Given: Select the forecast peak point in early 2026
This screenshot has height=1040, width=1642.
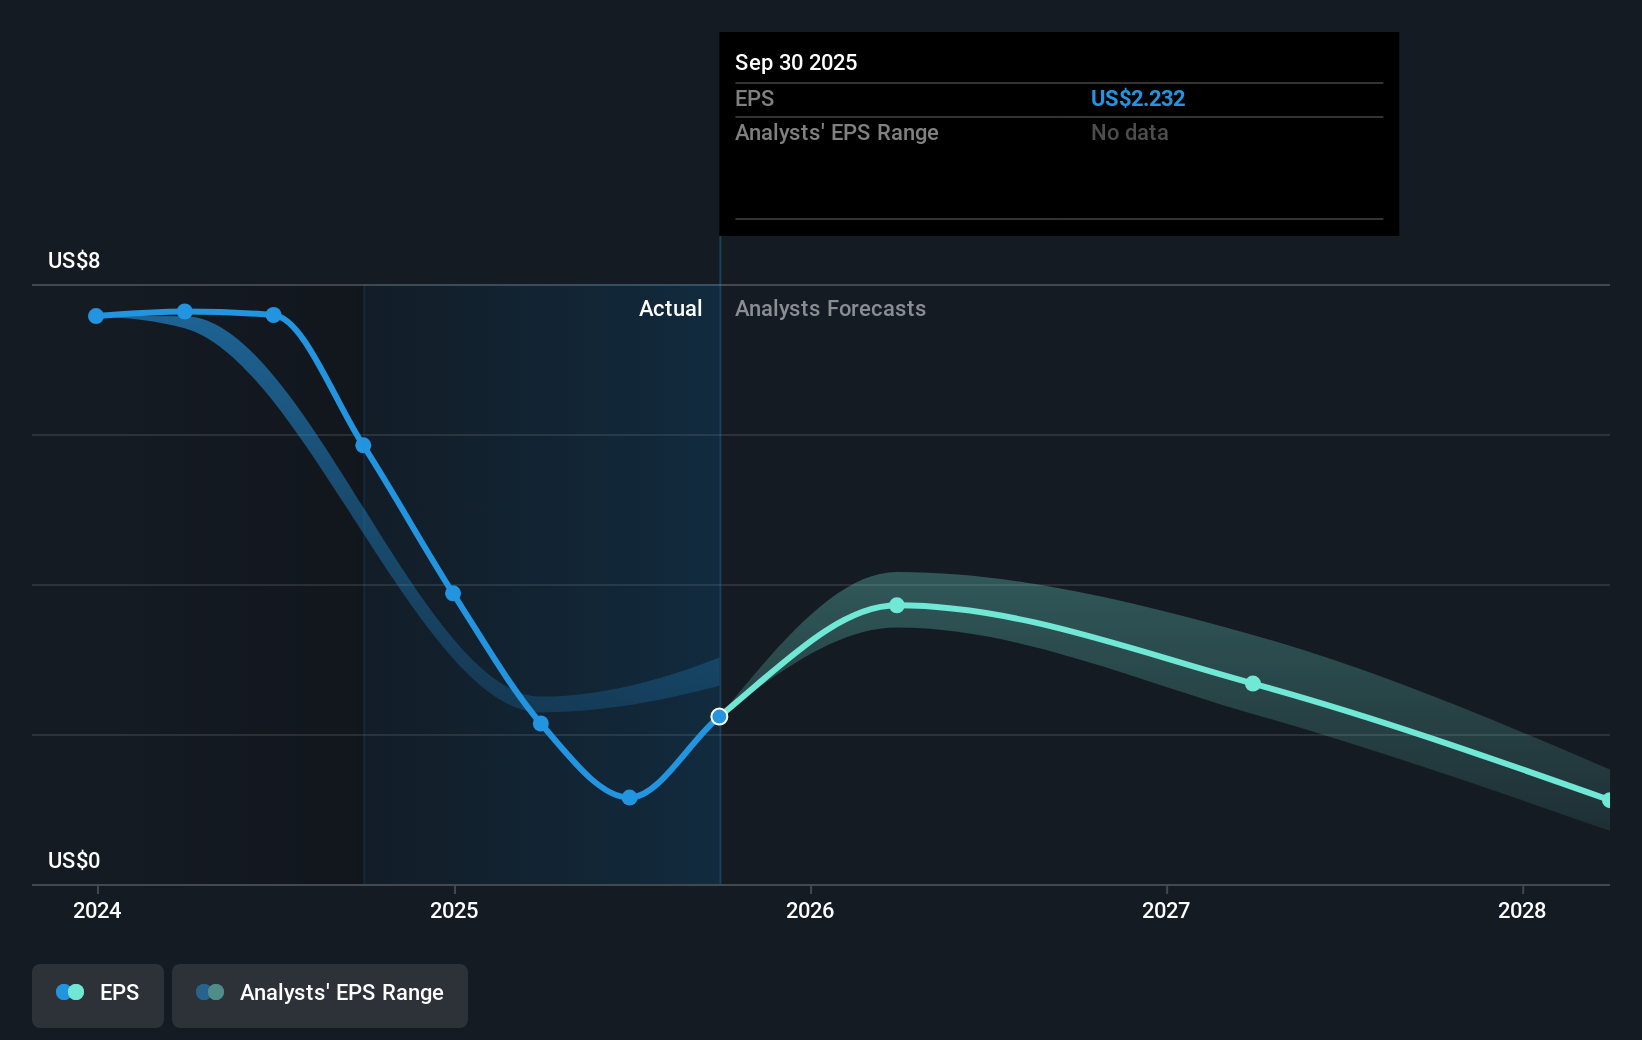Looking at the screenshot, I should (x=897, y=605).
